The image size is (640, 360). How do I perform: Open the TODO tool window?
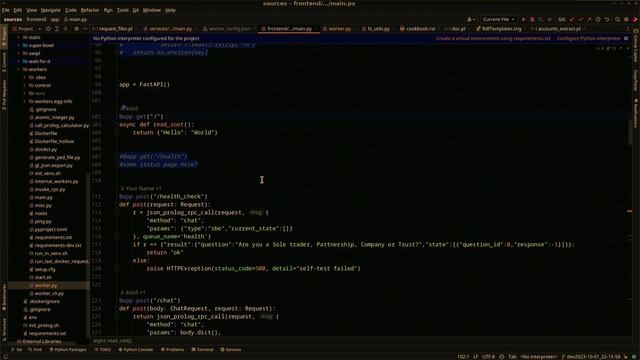pos(102,350)
